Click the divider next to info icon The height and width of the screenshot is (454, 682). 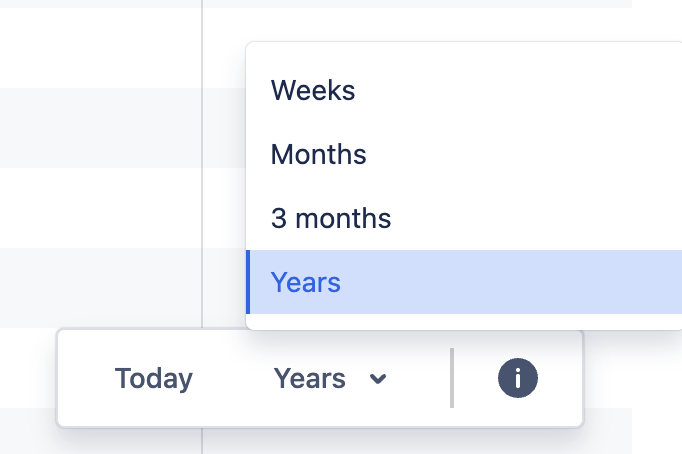tap(452, 378)
